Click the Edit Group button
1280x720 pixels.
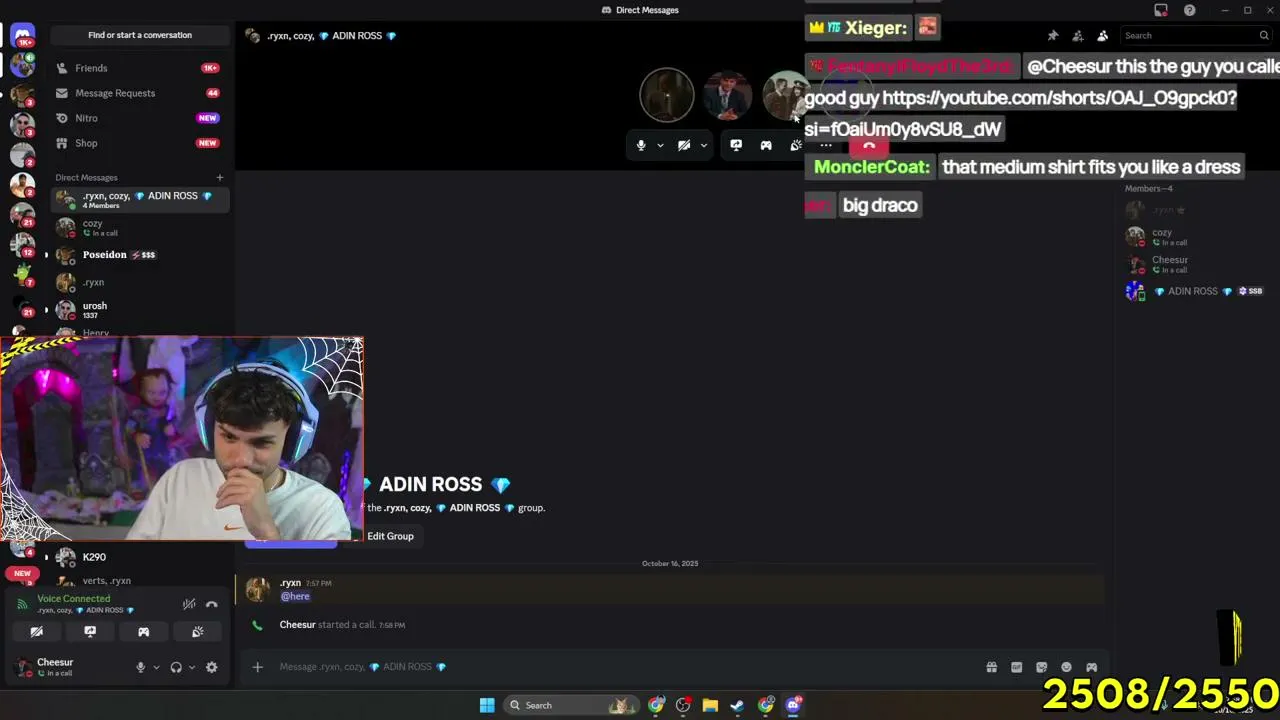[x=390, y=536]
